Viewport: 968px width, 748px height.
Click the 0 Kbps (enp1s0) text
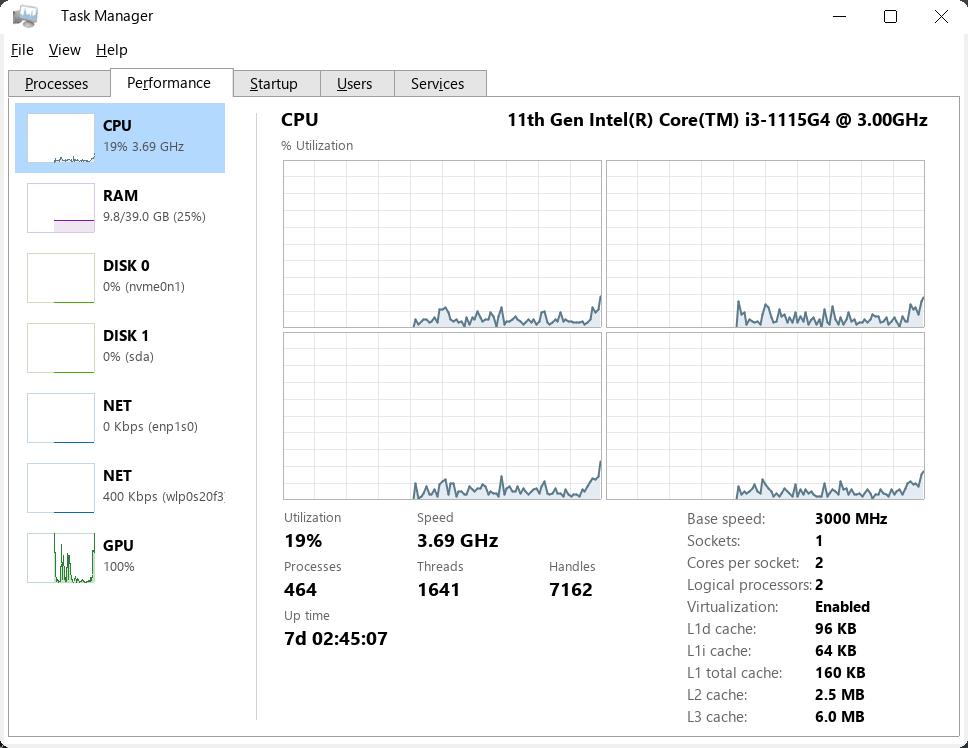coord(150,426)
